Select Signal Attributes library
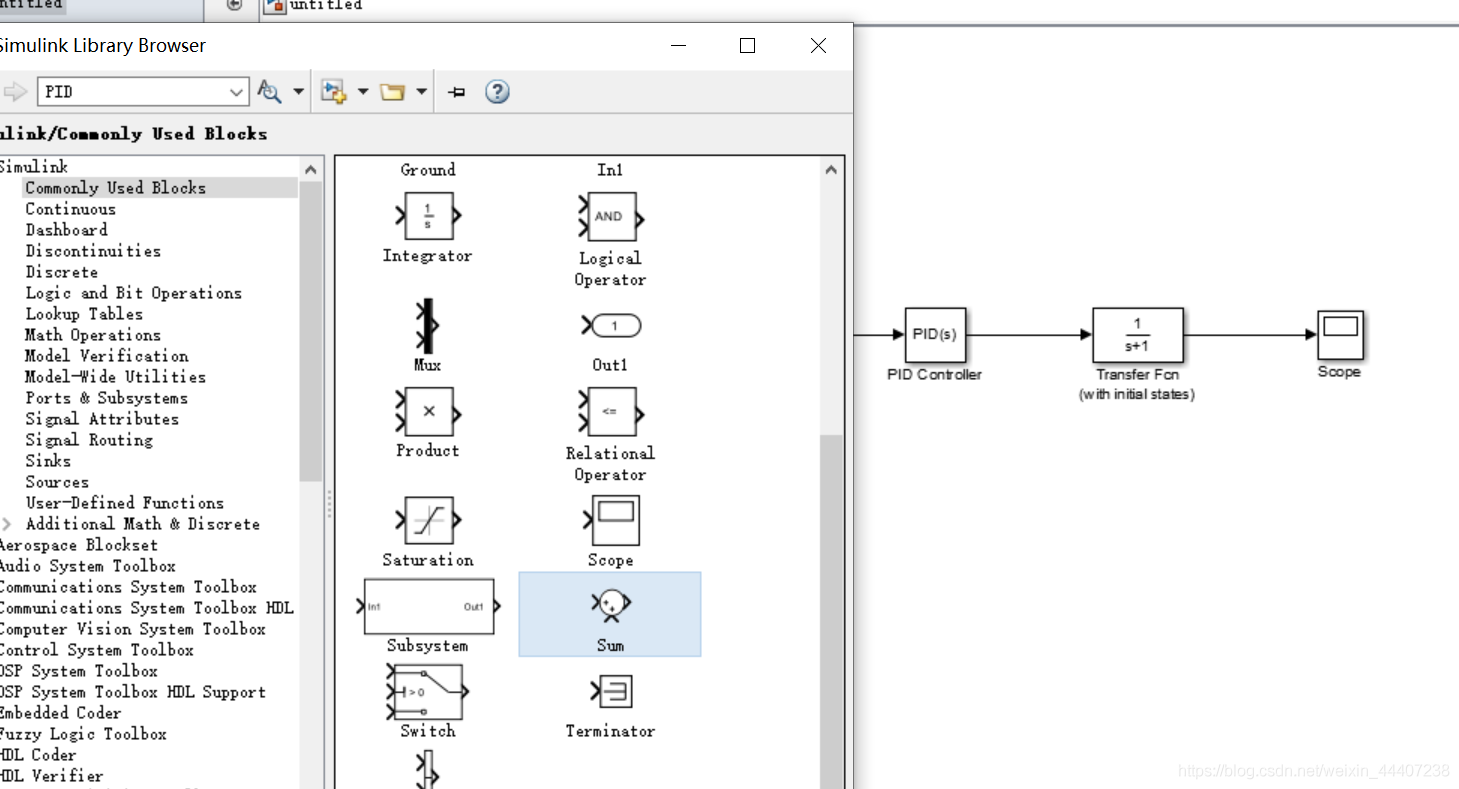The image size is (1459, 789). pos(102,419)
